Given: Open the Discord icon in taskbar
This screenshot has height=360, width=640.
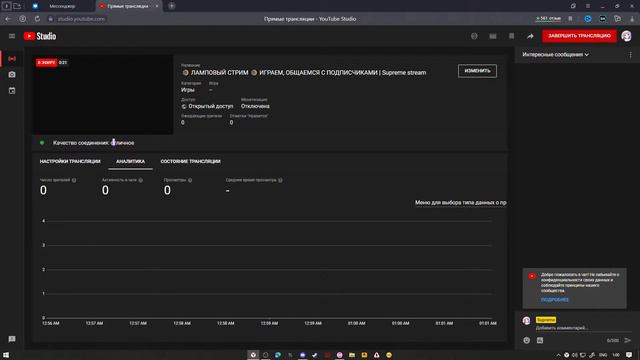Looking at the screenshot, I should click(x=302, y=355).
